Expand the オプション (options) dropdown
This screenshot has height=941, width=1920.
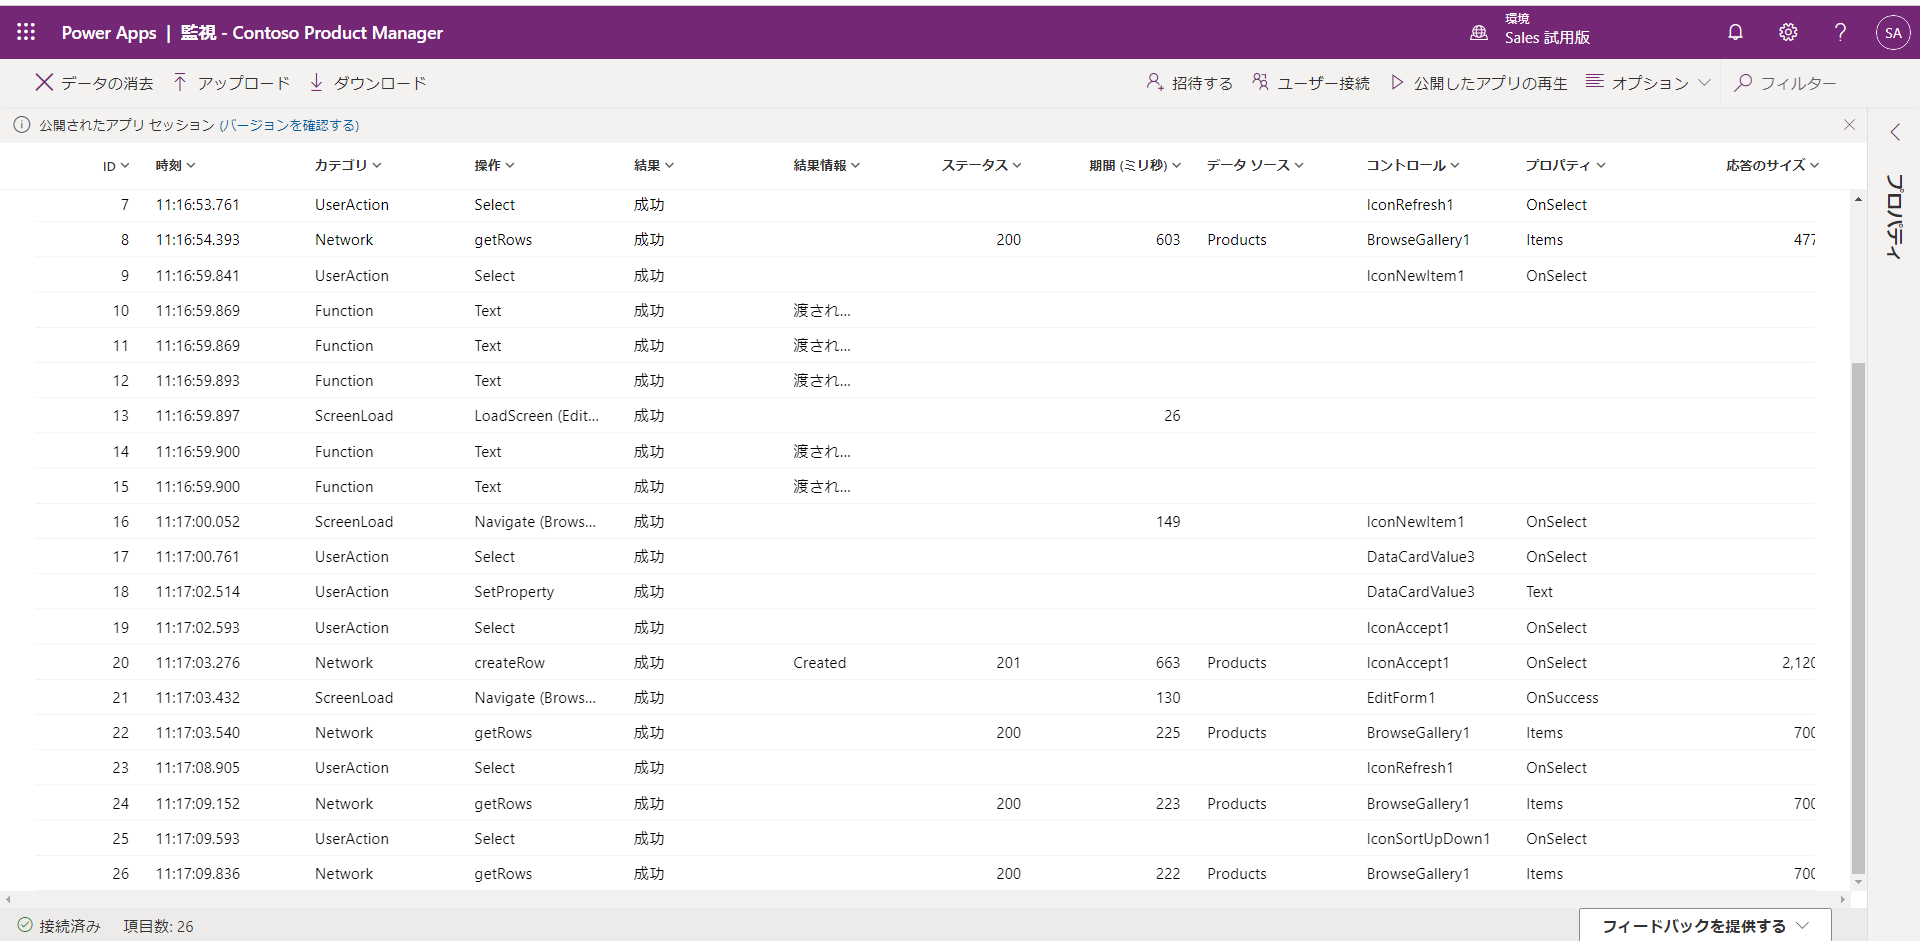[1648, 83]
